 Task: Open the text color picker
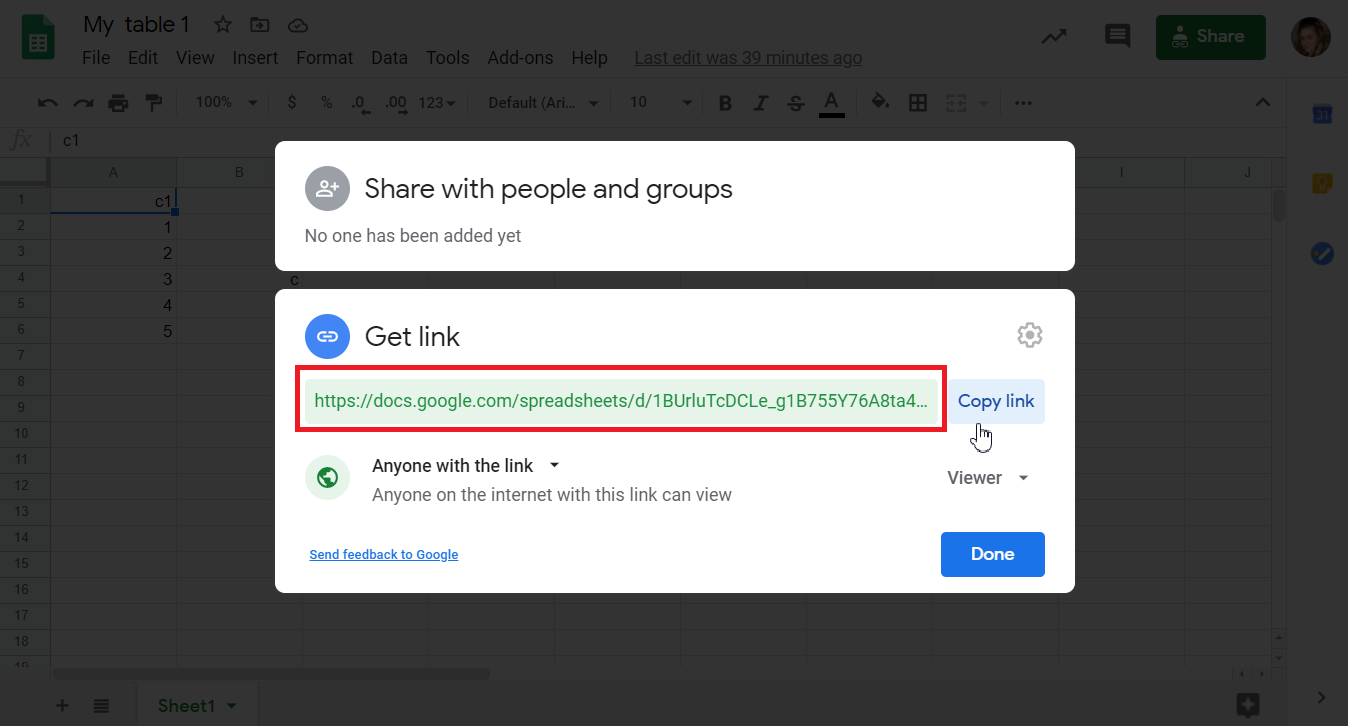pyautogui.click(x=831, y=103)
